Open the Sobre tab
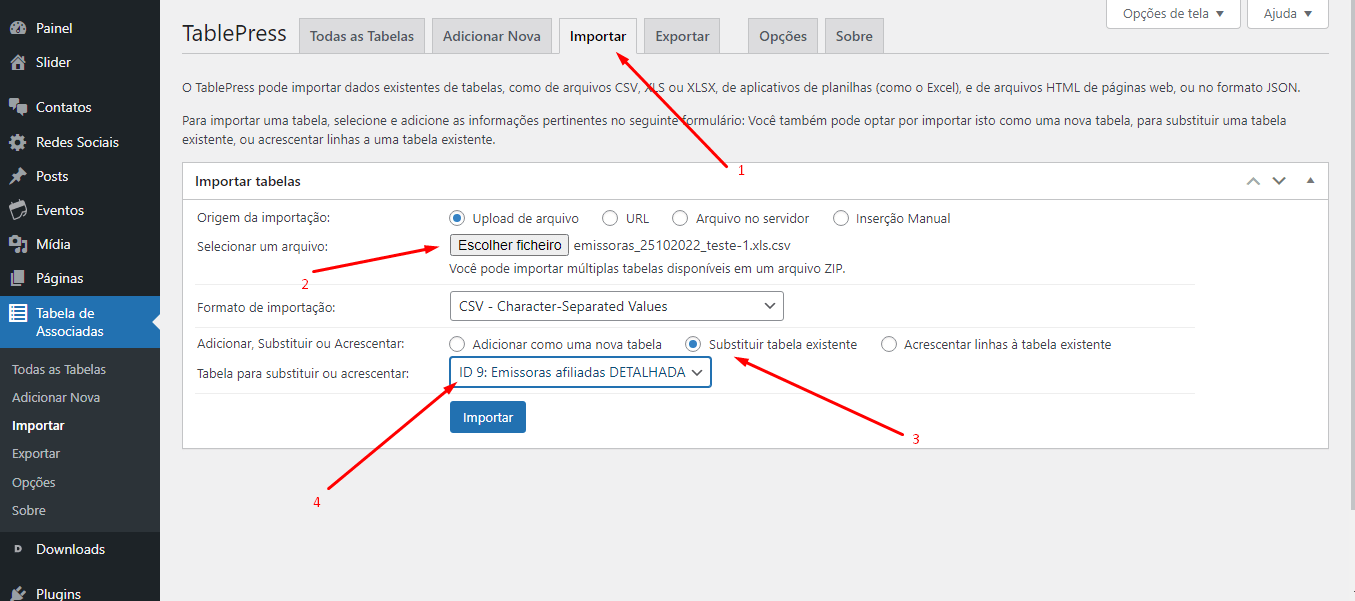This screenshot has width=1355, height=601. (x=854, y=36)
